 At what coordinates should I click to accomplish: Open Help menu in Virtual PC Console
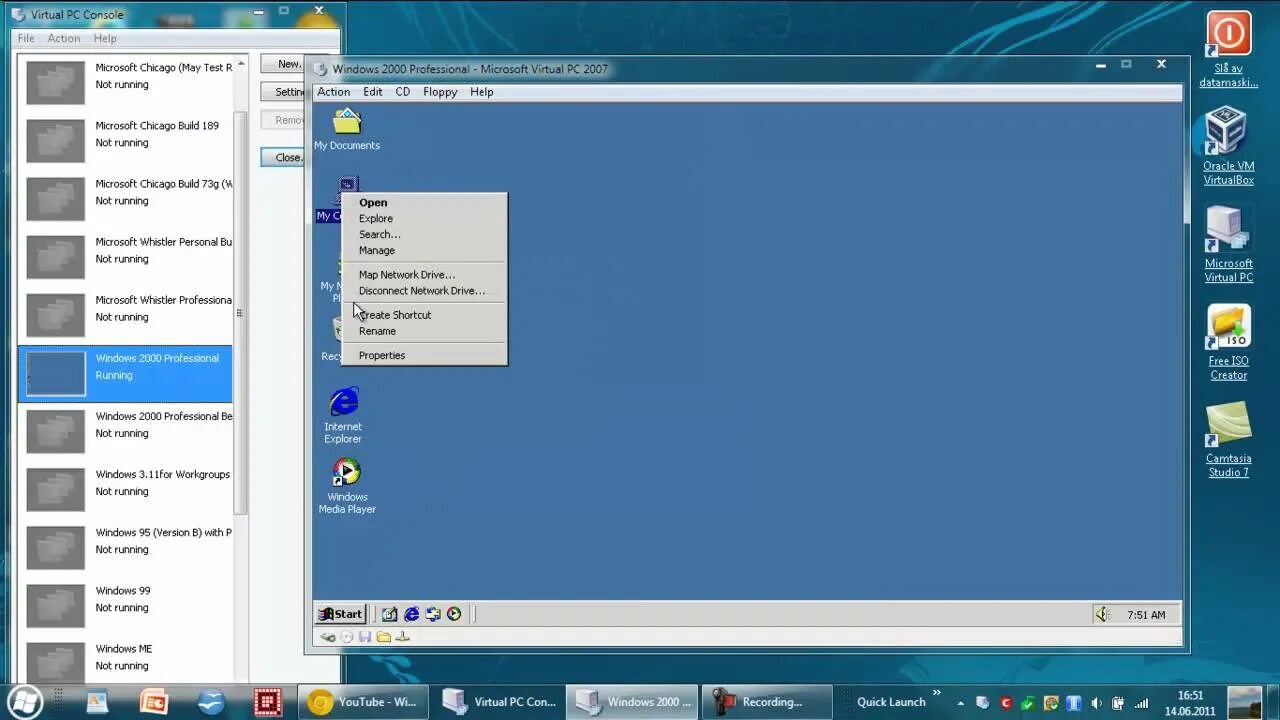click(105, 38)
